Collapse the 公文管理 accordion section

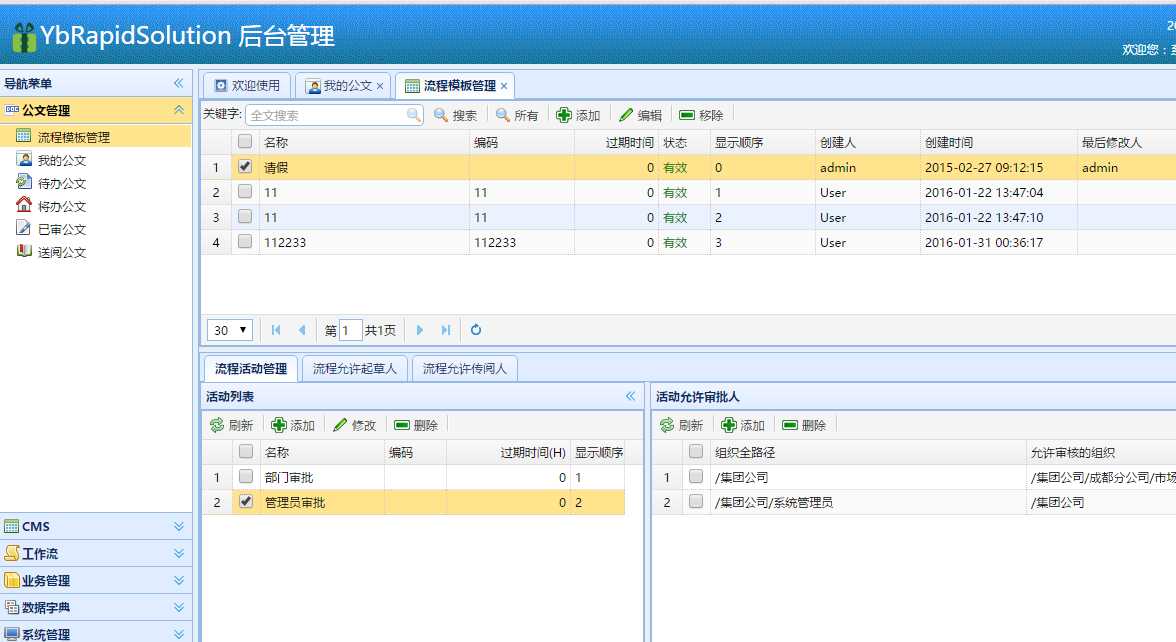click(x=178, y=110)
